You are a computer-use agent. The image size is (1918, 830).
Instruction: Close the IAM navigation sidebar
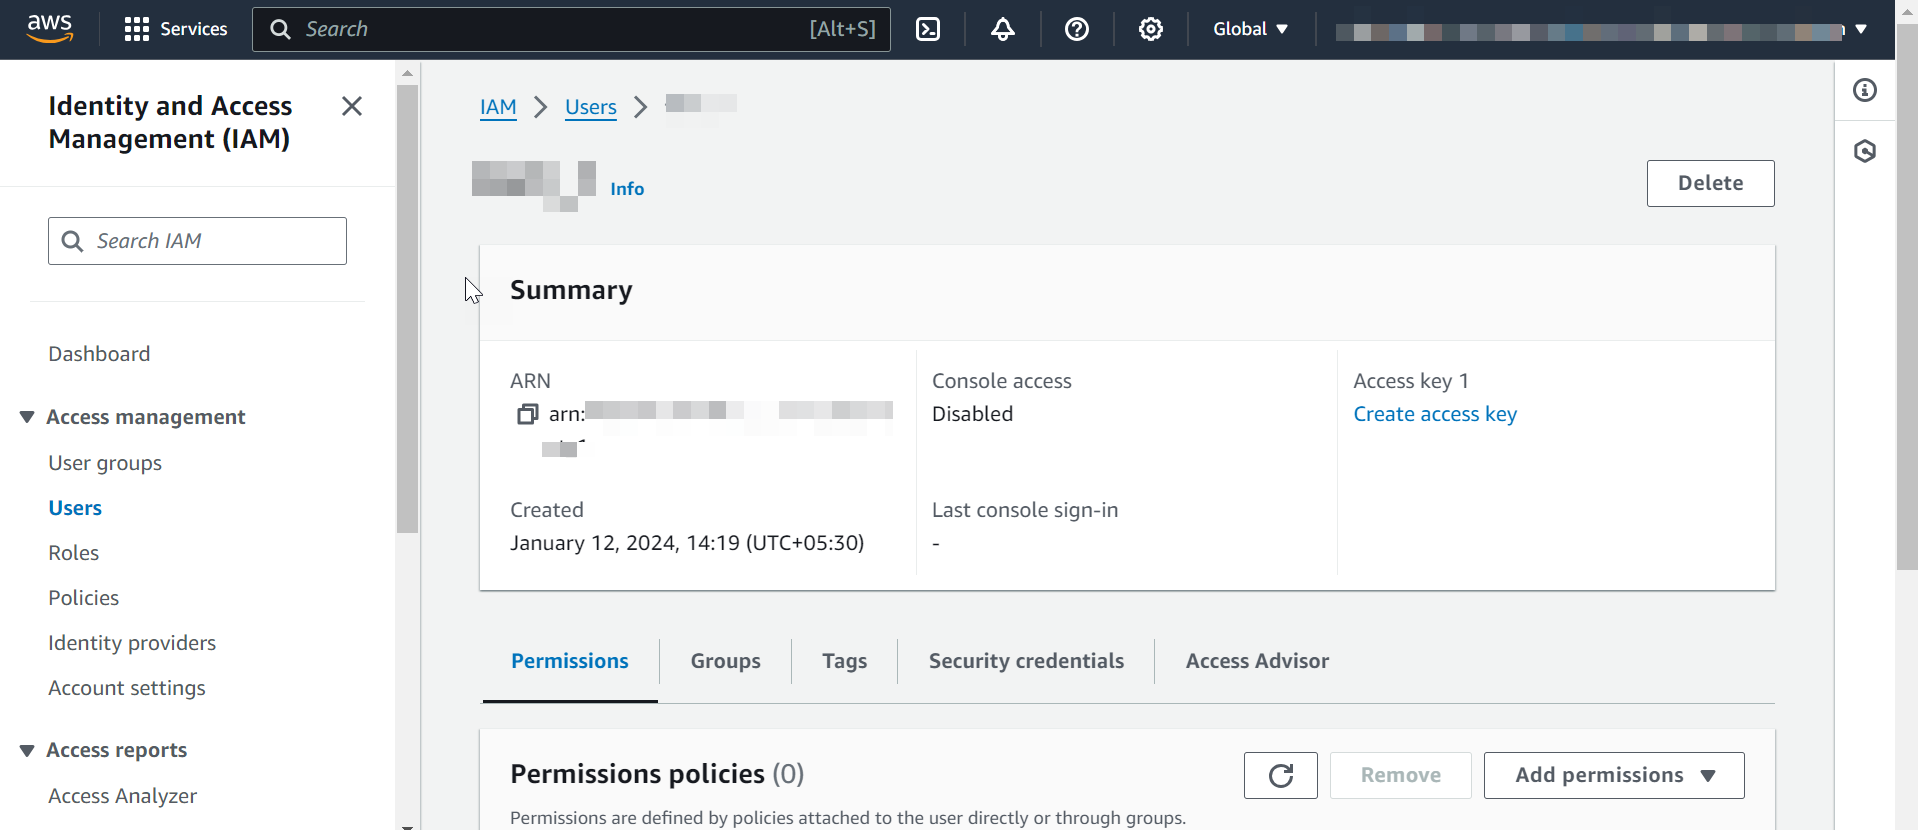click(352, 106)
